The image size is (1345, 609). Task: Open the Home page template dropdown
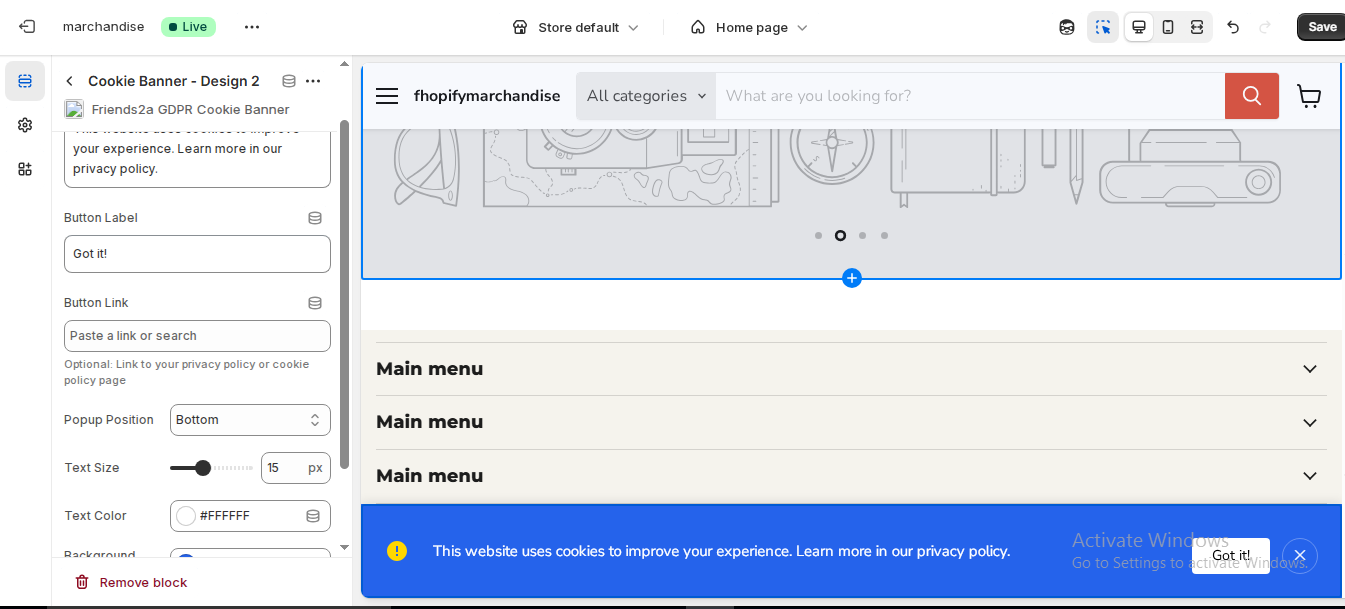(749, 27)
